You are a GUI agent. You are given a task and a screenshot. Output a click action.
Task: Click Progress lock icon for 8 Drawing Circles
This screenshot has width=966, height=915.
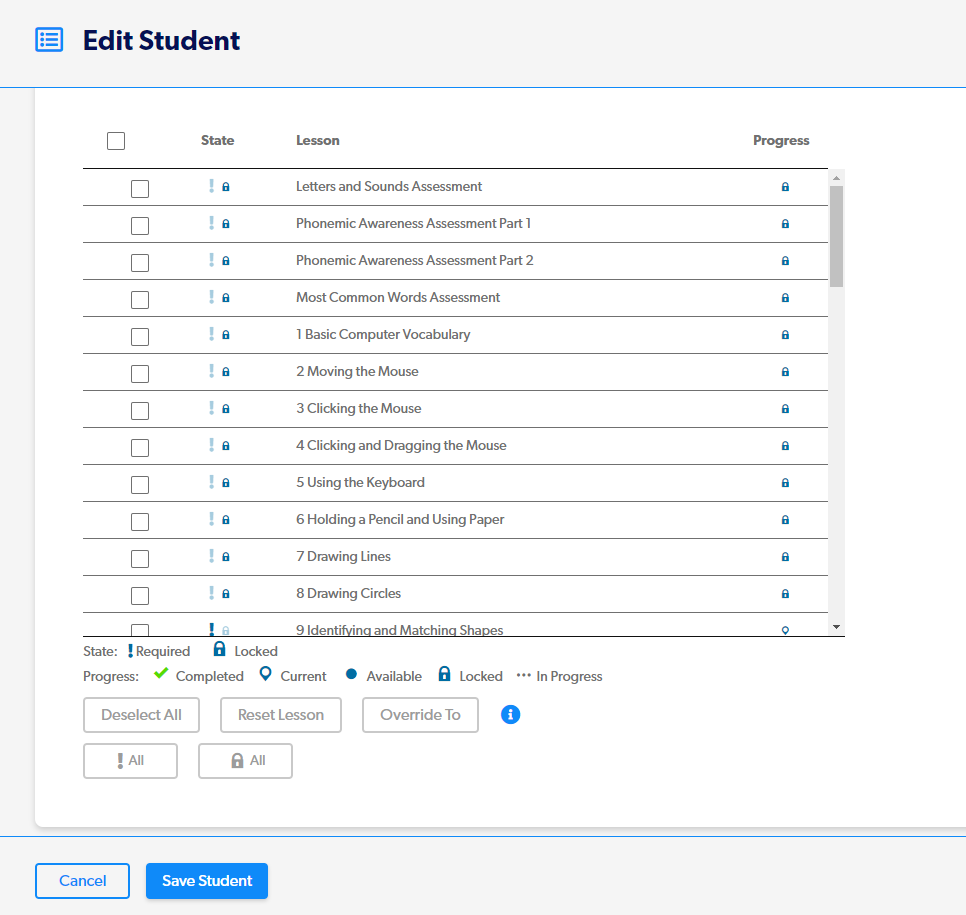tap(785, 593)
